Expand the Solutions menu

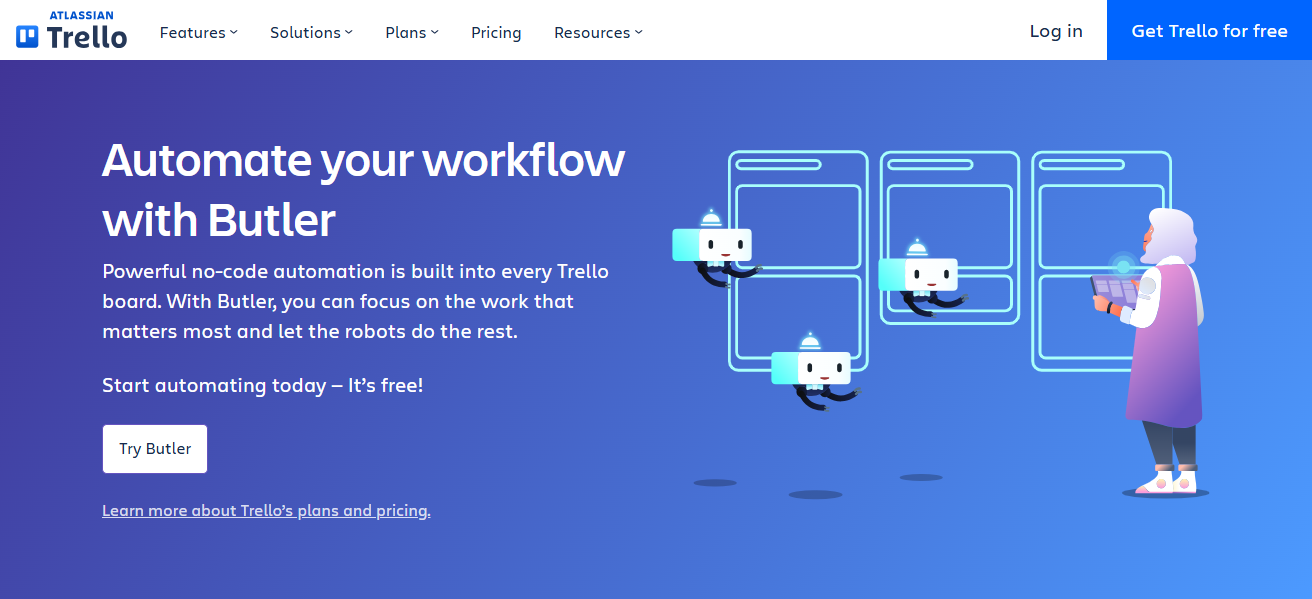311,32
